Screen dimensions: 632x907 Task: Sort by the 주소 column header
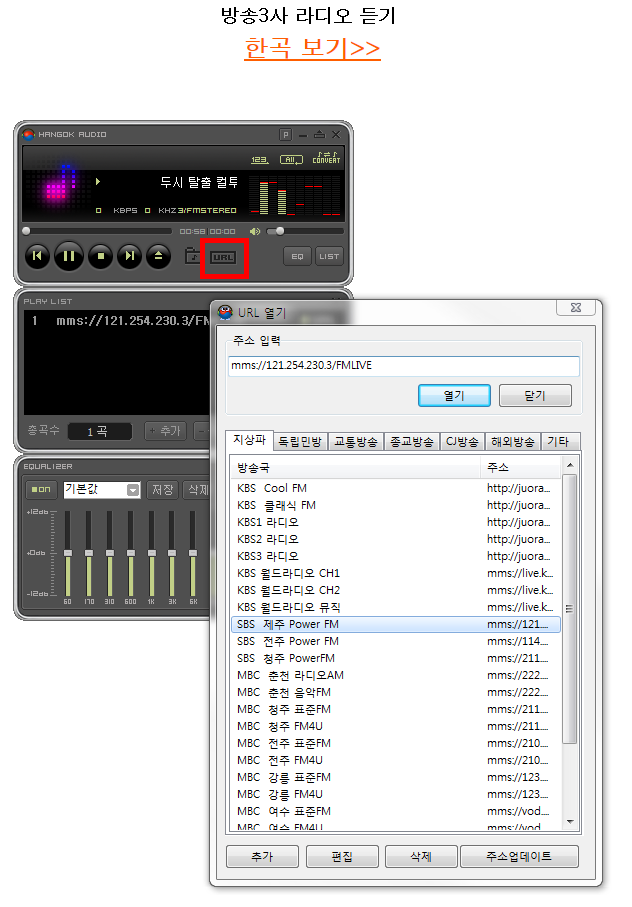(520, 467)
